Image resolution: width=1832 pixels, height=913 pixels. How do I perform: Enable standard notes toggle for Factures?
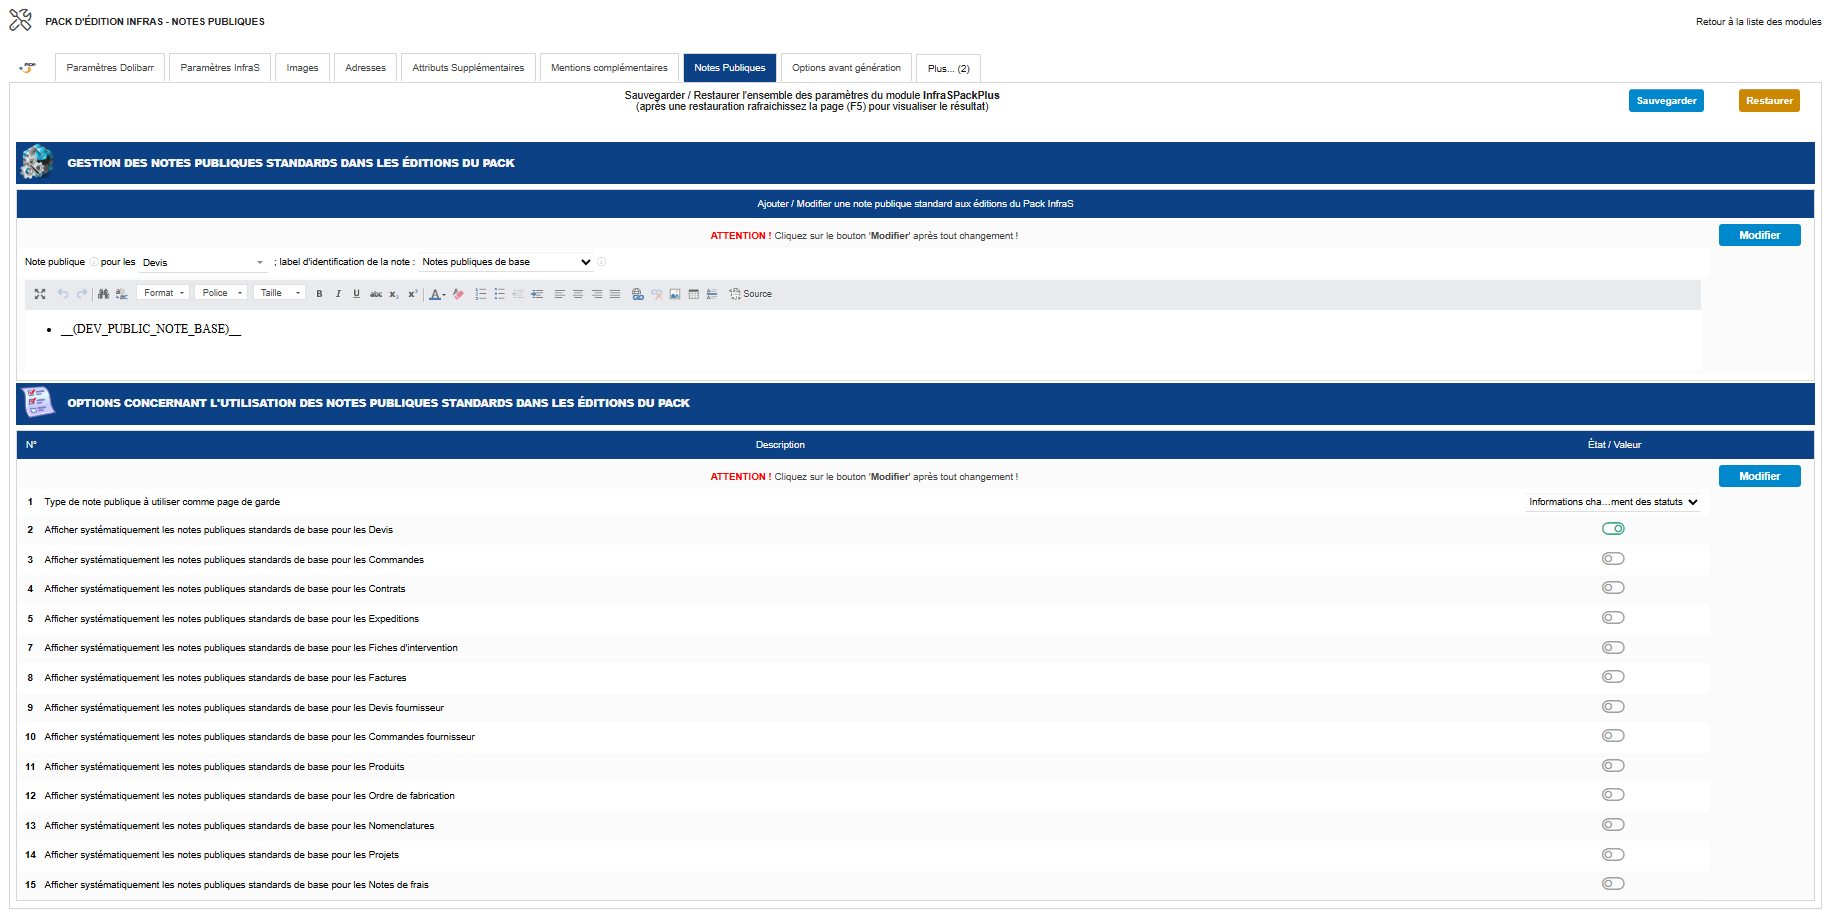(1613, 677)
